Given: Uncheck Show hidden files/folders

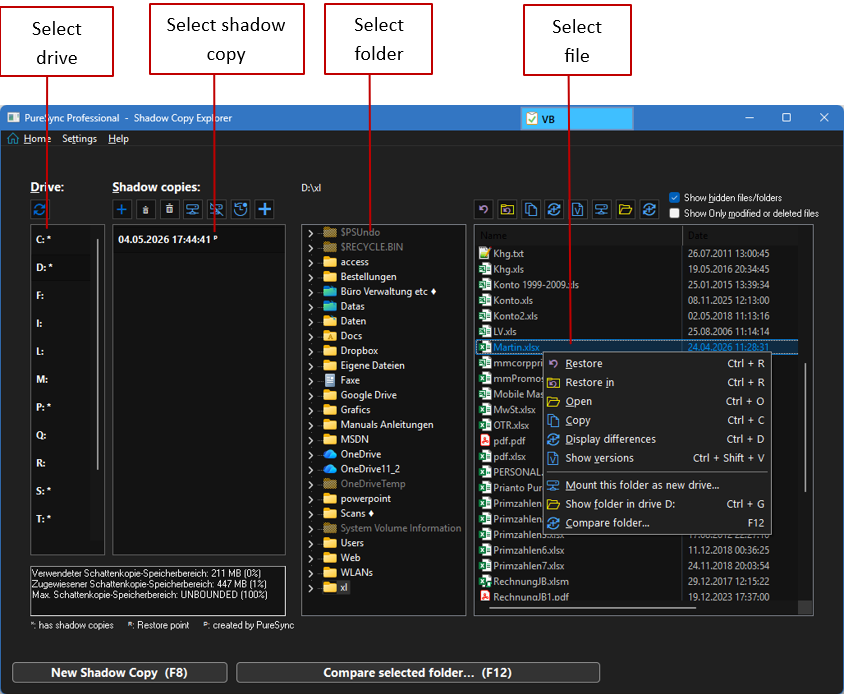Looking at the screenshot, I should pyautogui.click(x=674, y=198).
